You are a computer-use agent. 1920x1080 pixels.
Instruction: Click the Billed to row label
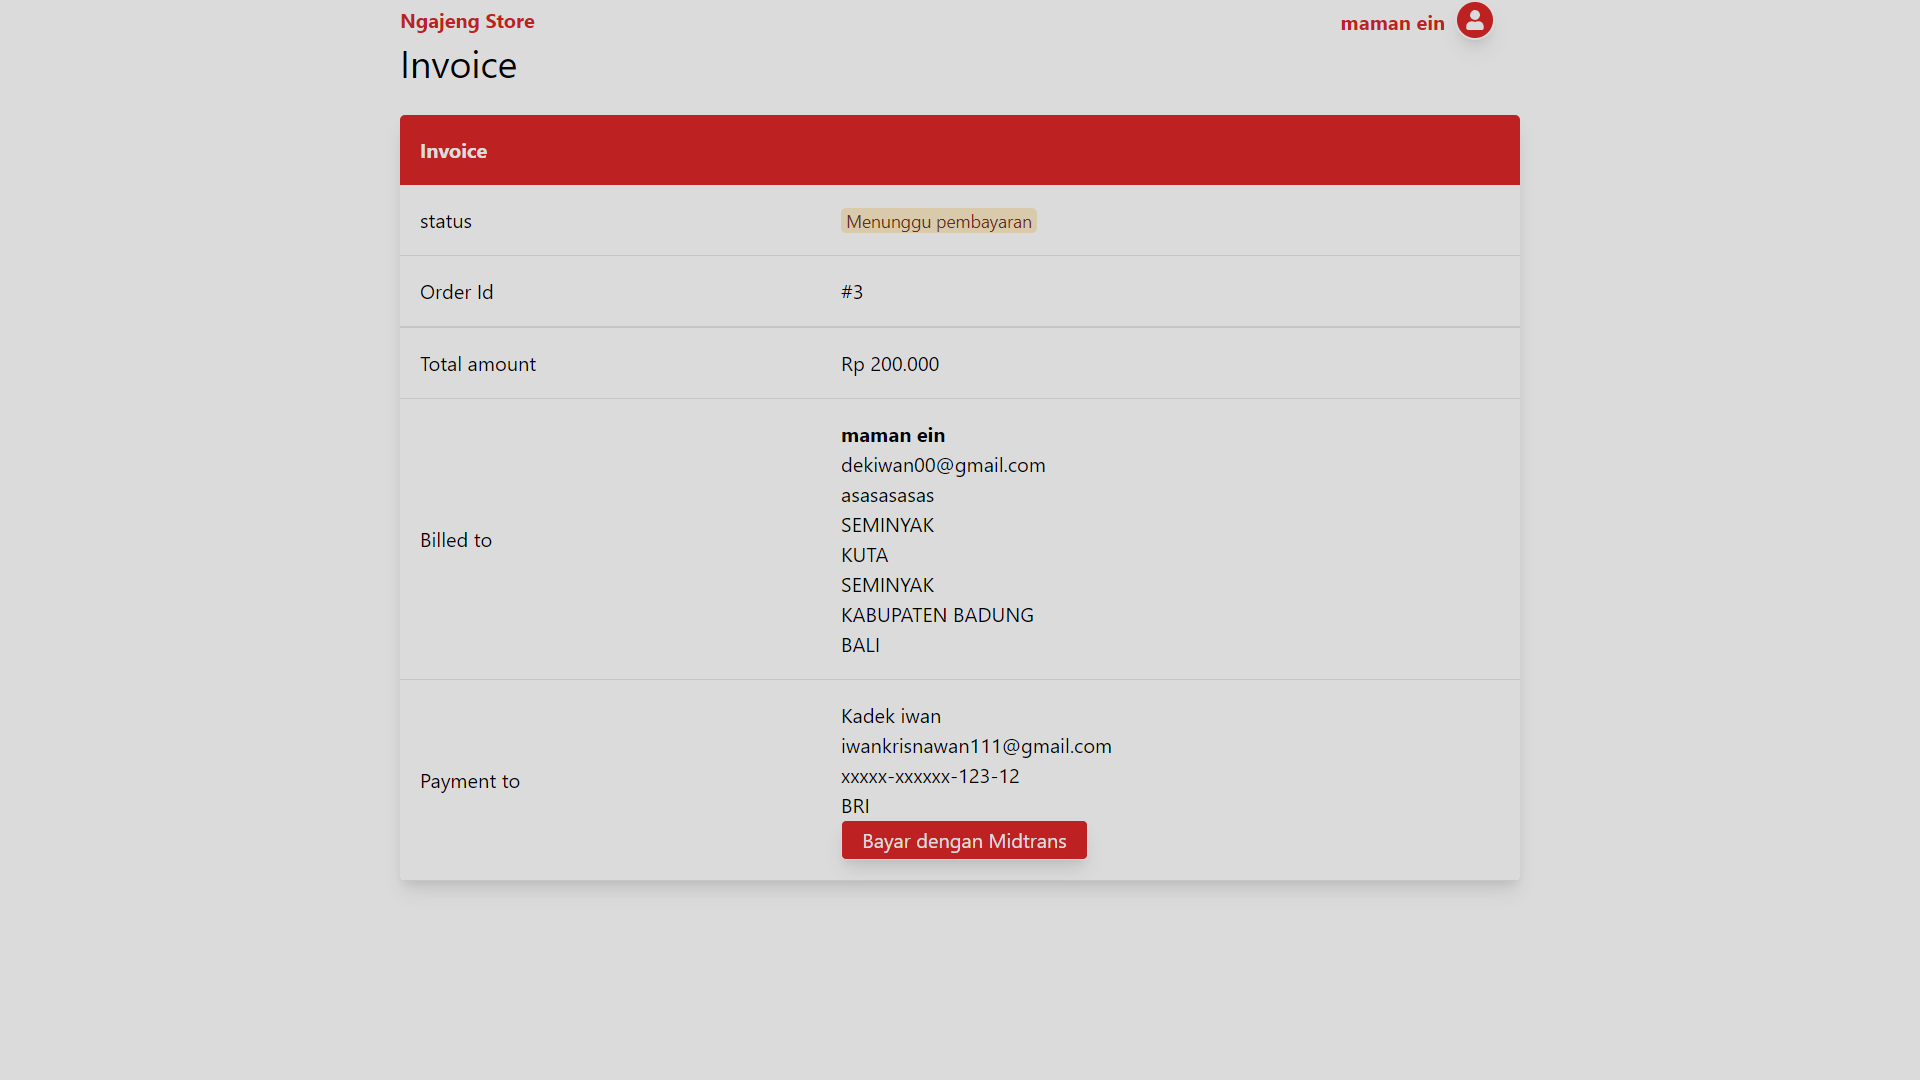tap(455, 540)
